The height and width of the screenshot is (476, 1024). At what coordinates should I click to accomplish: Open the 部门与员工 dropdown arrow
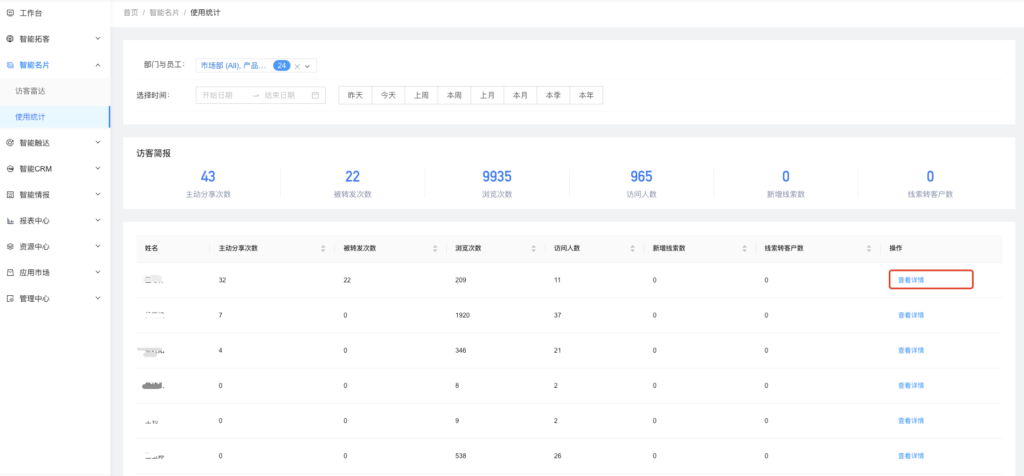click(x=309, y=66)
